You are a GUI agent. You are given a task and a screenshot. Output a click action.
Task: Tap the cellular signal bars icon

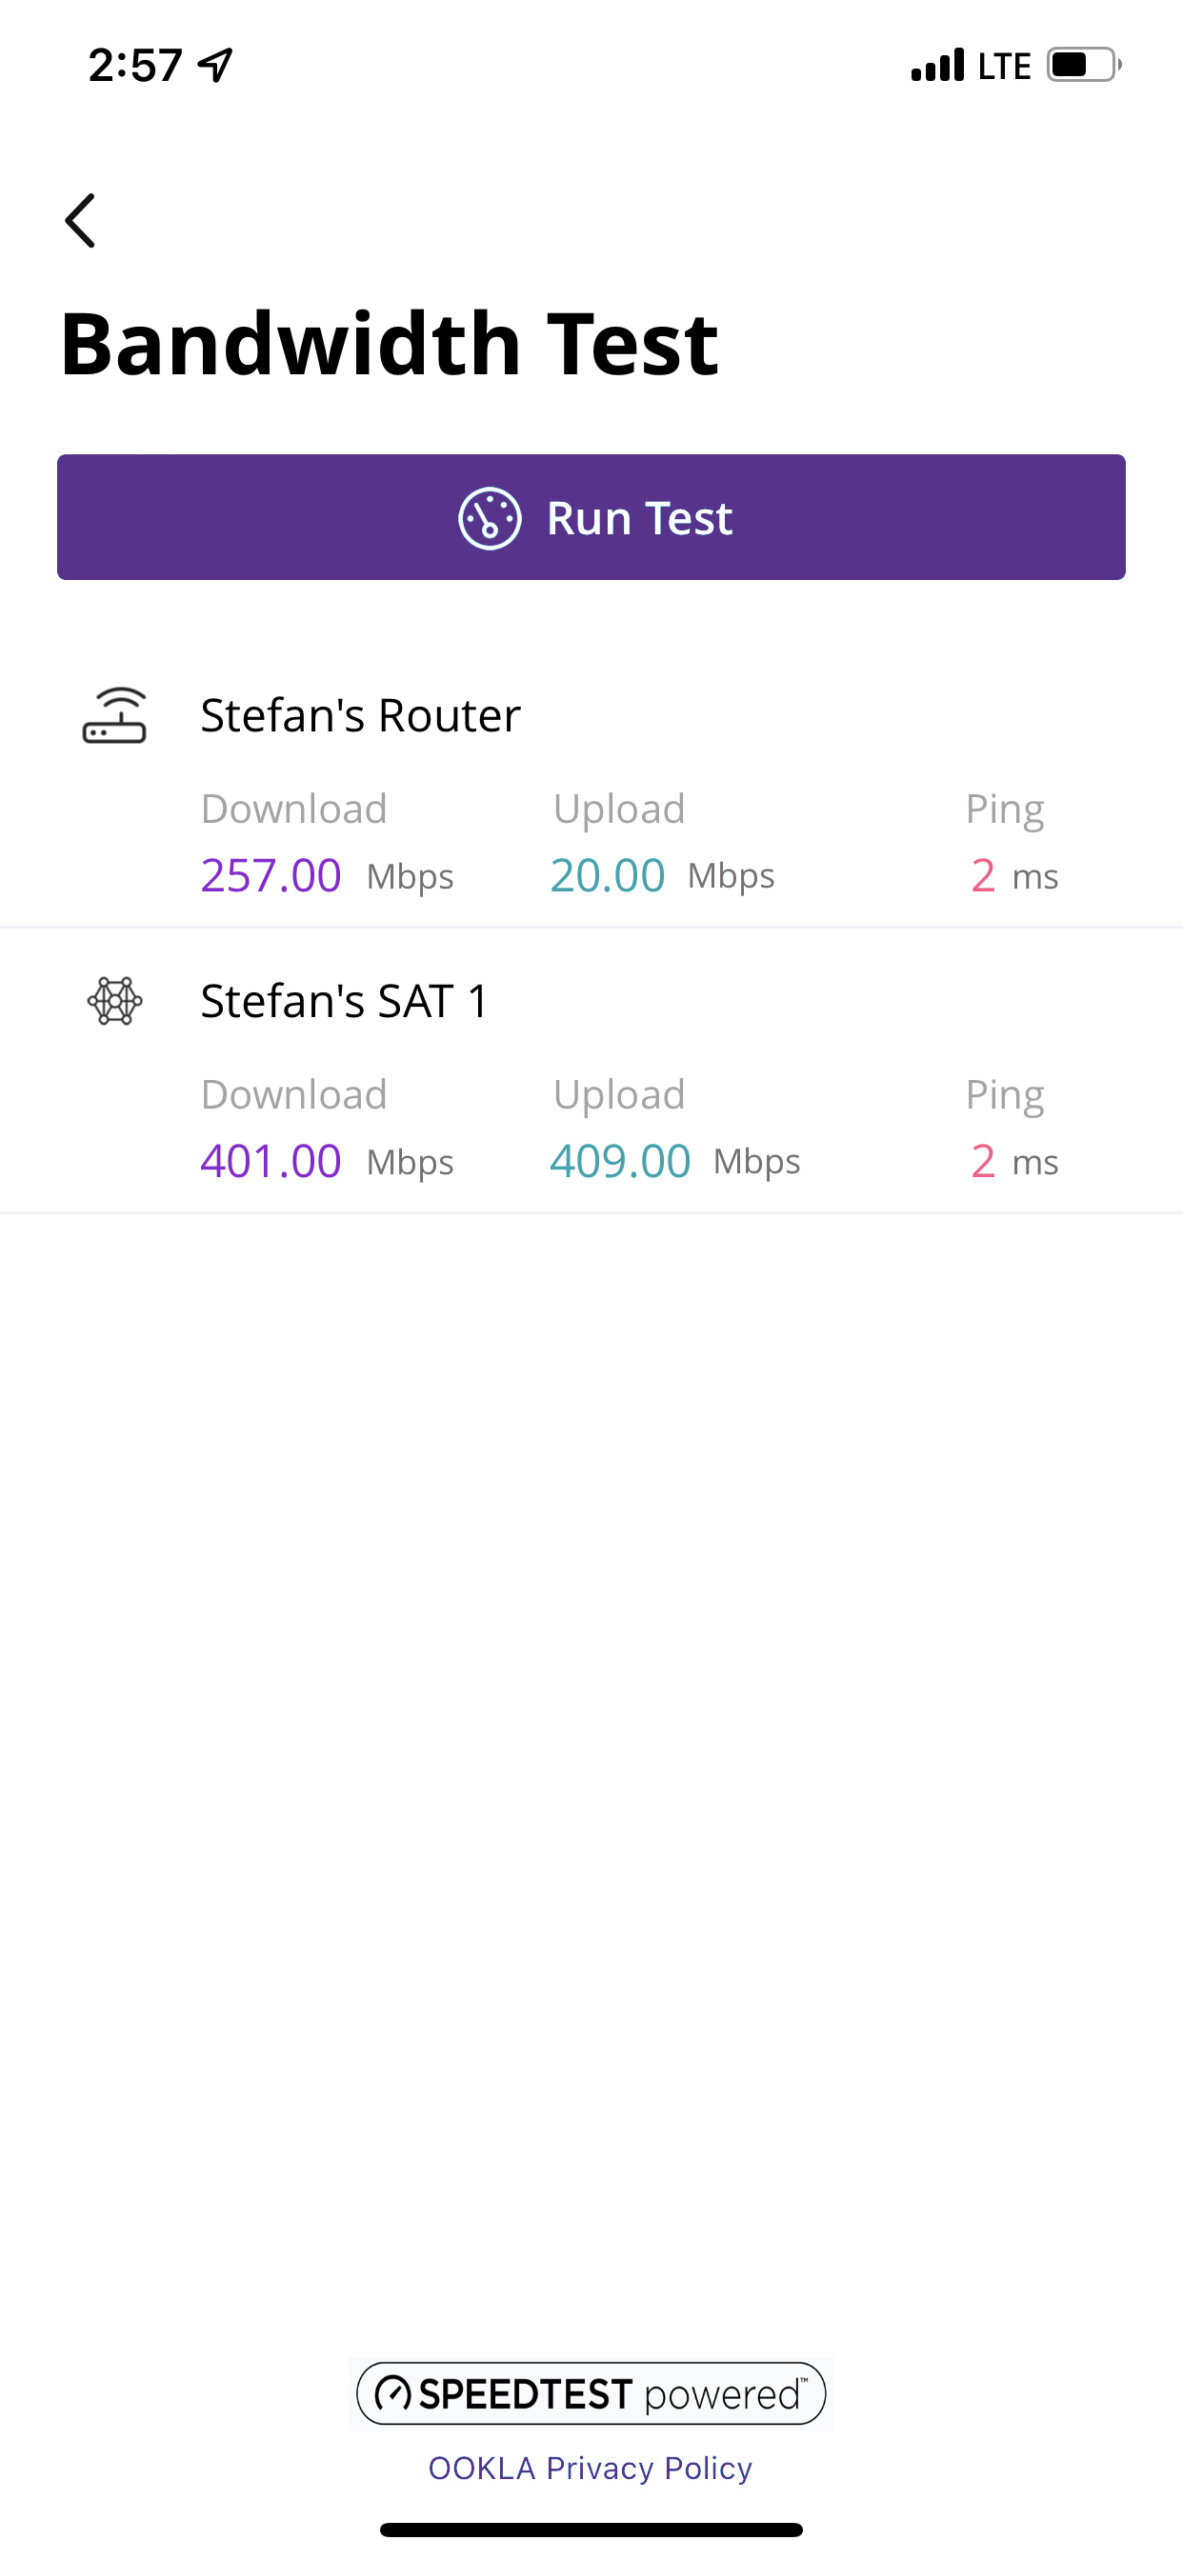(937, 65)
